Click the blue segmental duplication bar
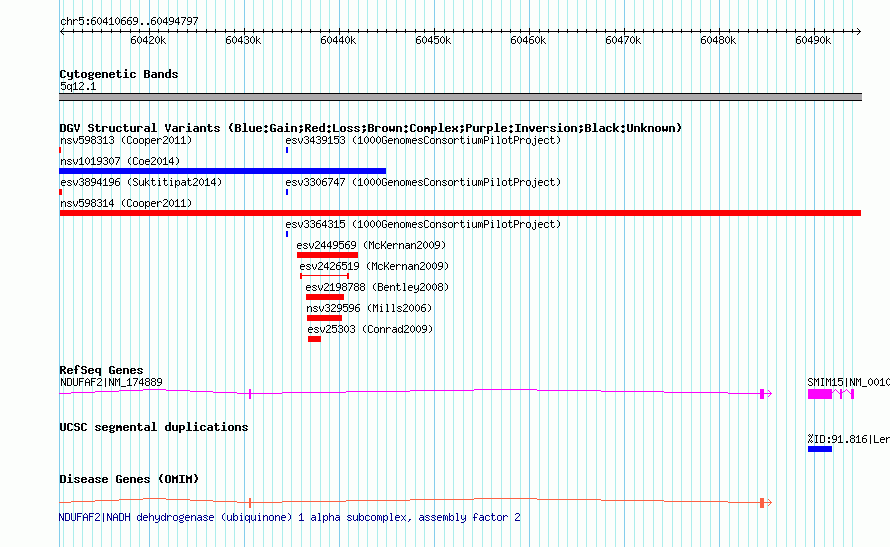The image size is (890, 547). click(820, 449)
